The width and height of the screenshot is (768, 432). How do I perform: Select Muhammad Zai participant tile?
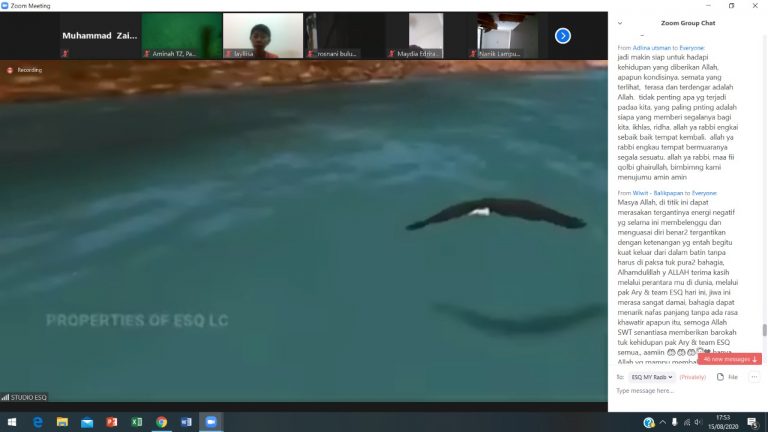click(98, 35)
